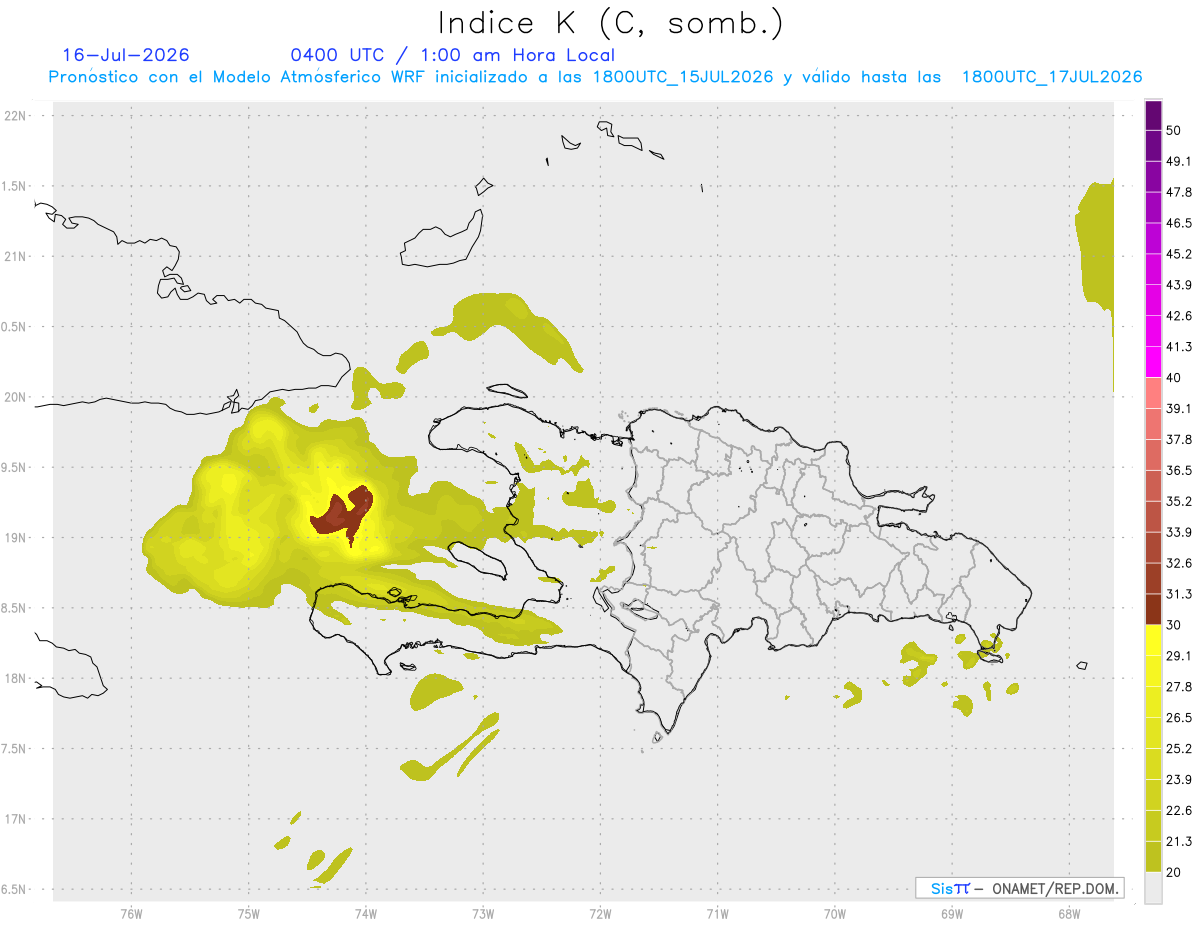Click the "76W" longitude label
The image size is (1200, 927).
[x=131, y=914]
